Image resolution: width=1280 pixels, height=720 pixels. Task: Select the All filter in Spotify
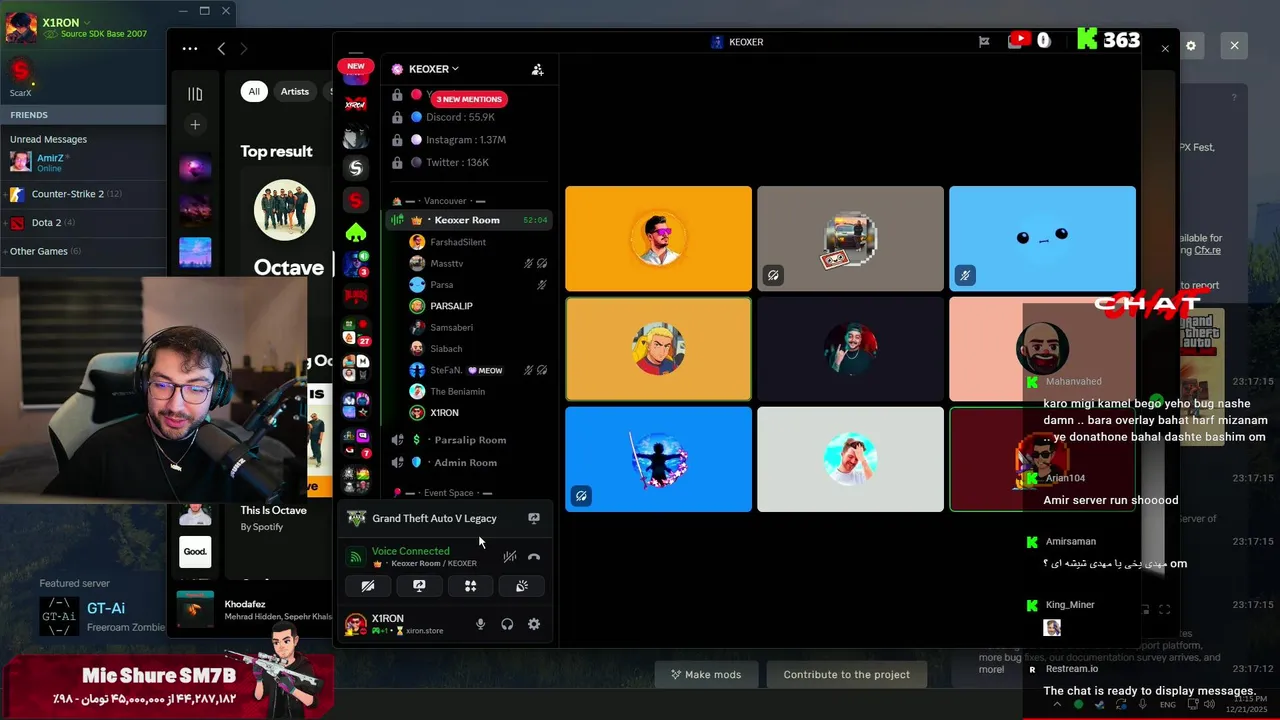(254, 91)
